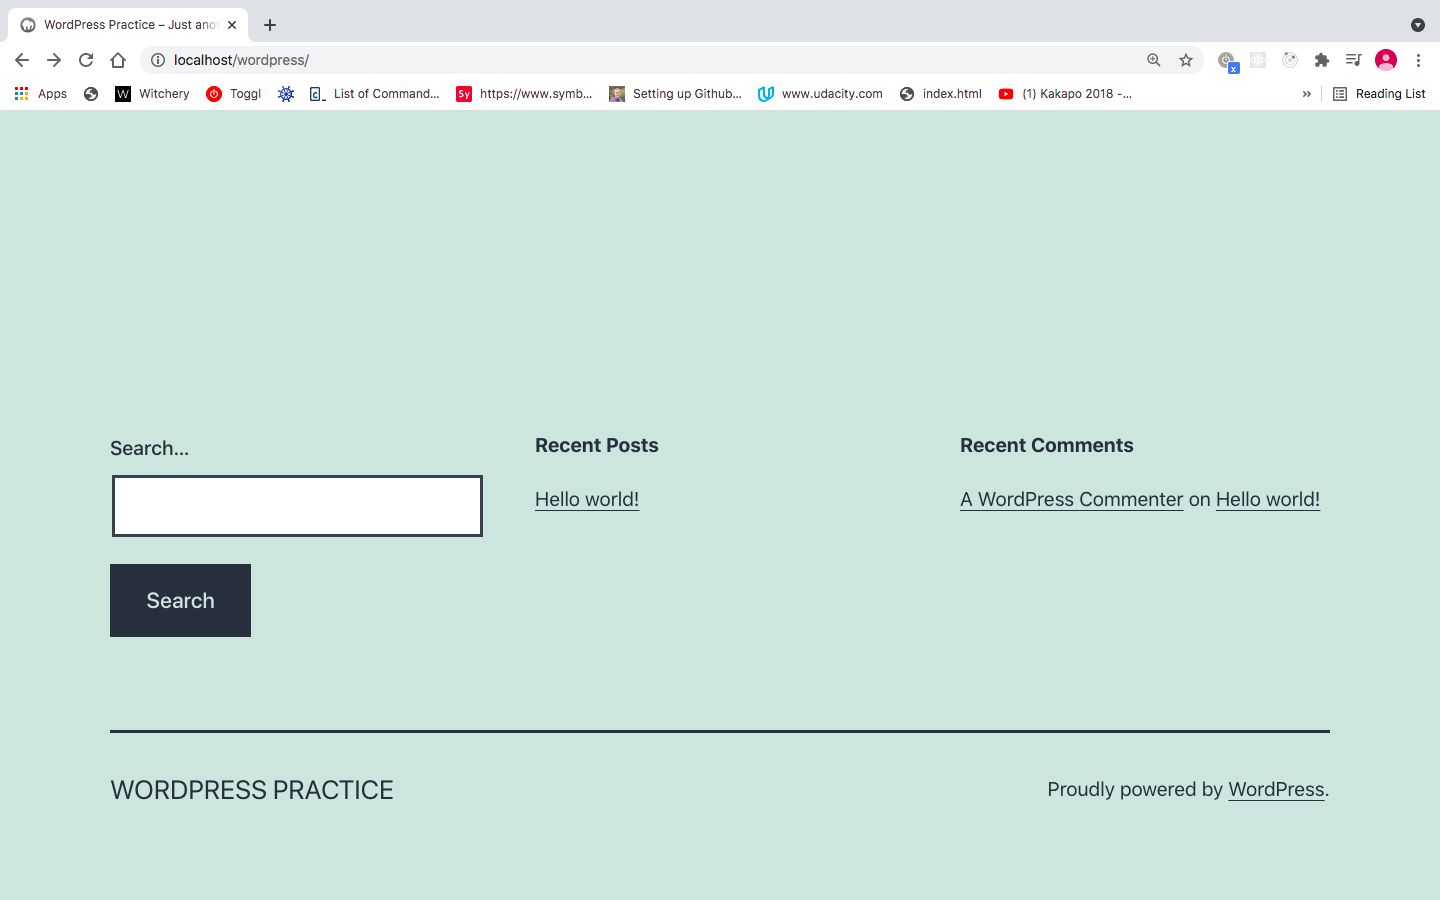Click the globe bookmark next to Apps

click(91, 94)
